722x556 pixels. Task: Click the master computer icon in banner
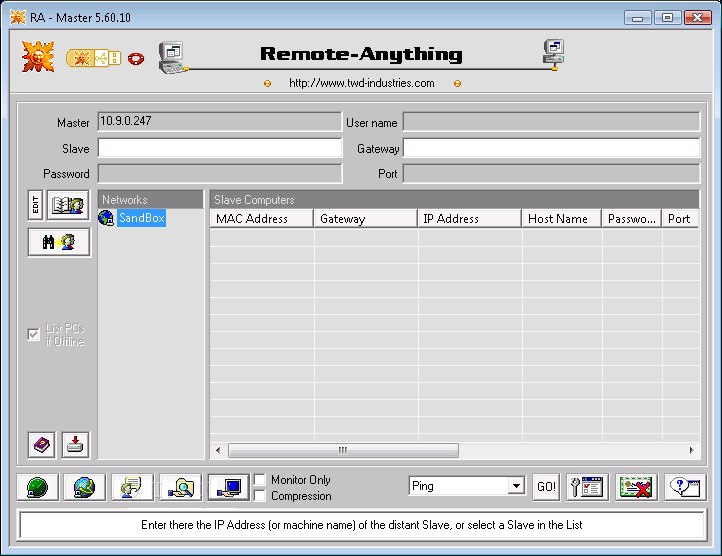pos(173,58)
